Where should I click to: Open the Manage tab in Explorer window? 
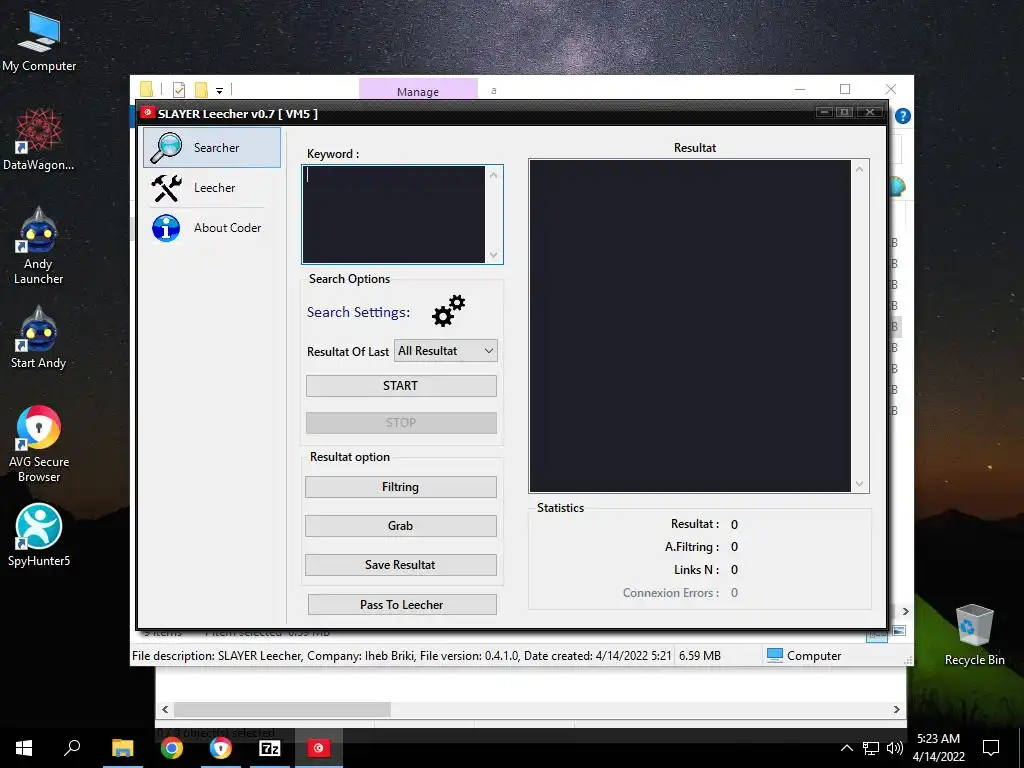[x=418, y=91]
